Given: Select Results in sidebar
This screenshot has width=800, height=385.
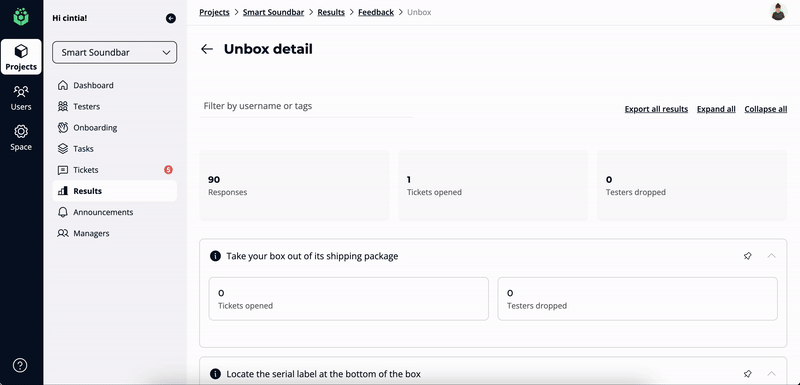Looking at the screenshot, I should [x=115, y=191].
